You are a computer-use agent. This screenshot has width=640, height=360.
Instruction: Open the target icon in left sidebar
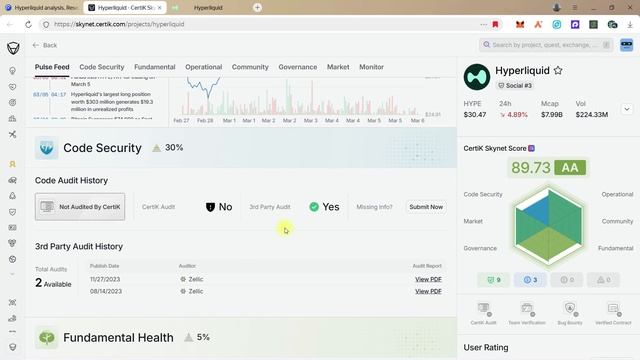coord(13,102)
